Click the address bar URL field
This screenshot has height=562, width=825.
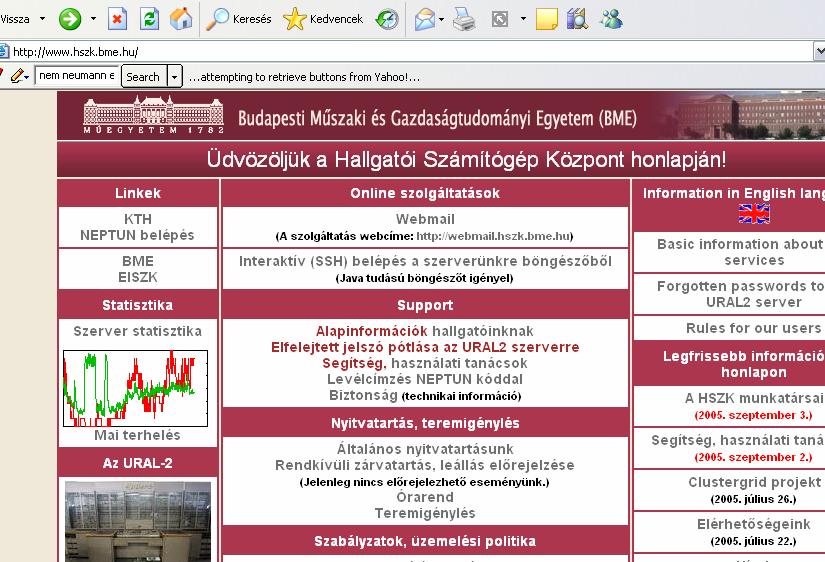pyautogui.click(x=410, y=52)
